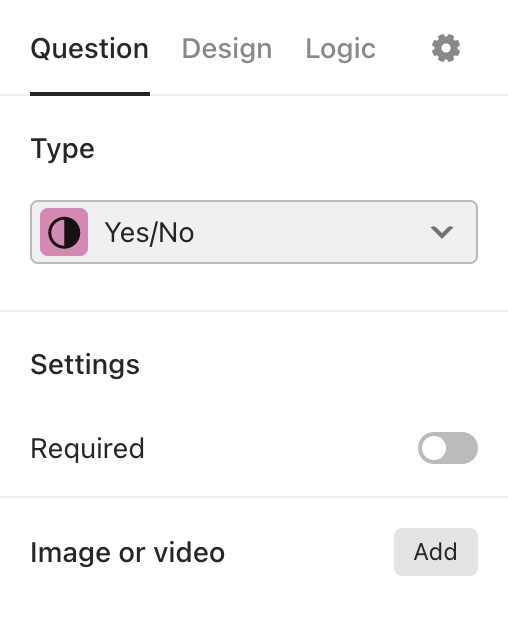Image resolution: width=508 pixels, height=638 pixels.
Task: Click the chevron arrow in Type field
Action: (x=442, y=232)
